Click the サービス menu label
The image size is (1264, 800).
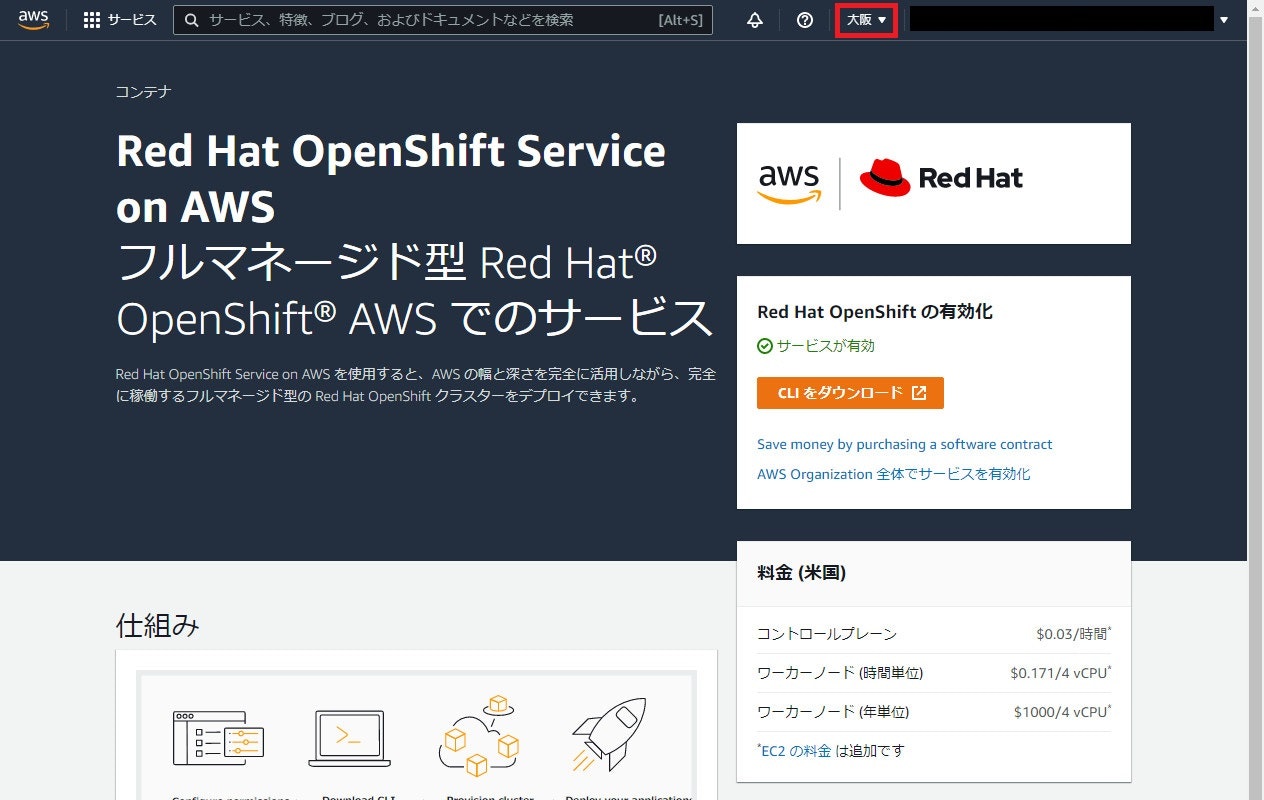pyautogui.click(x=132, y=20)
